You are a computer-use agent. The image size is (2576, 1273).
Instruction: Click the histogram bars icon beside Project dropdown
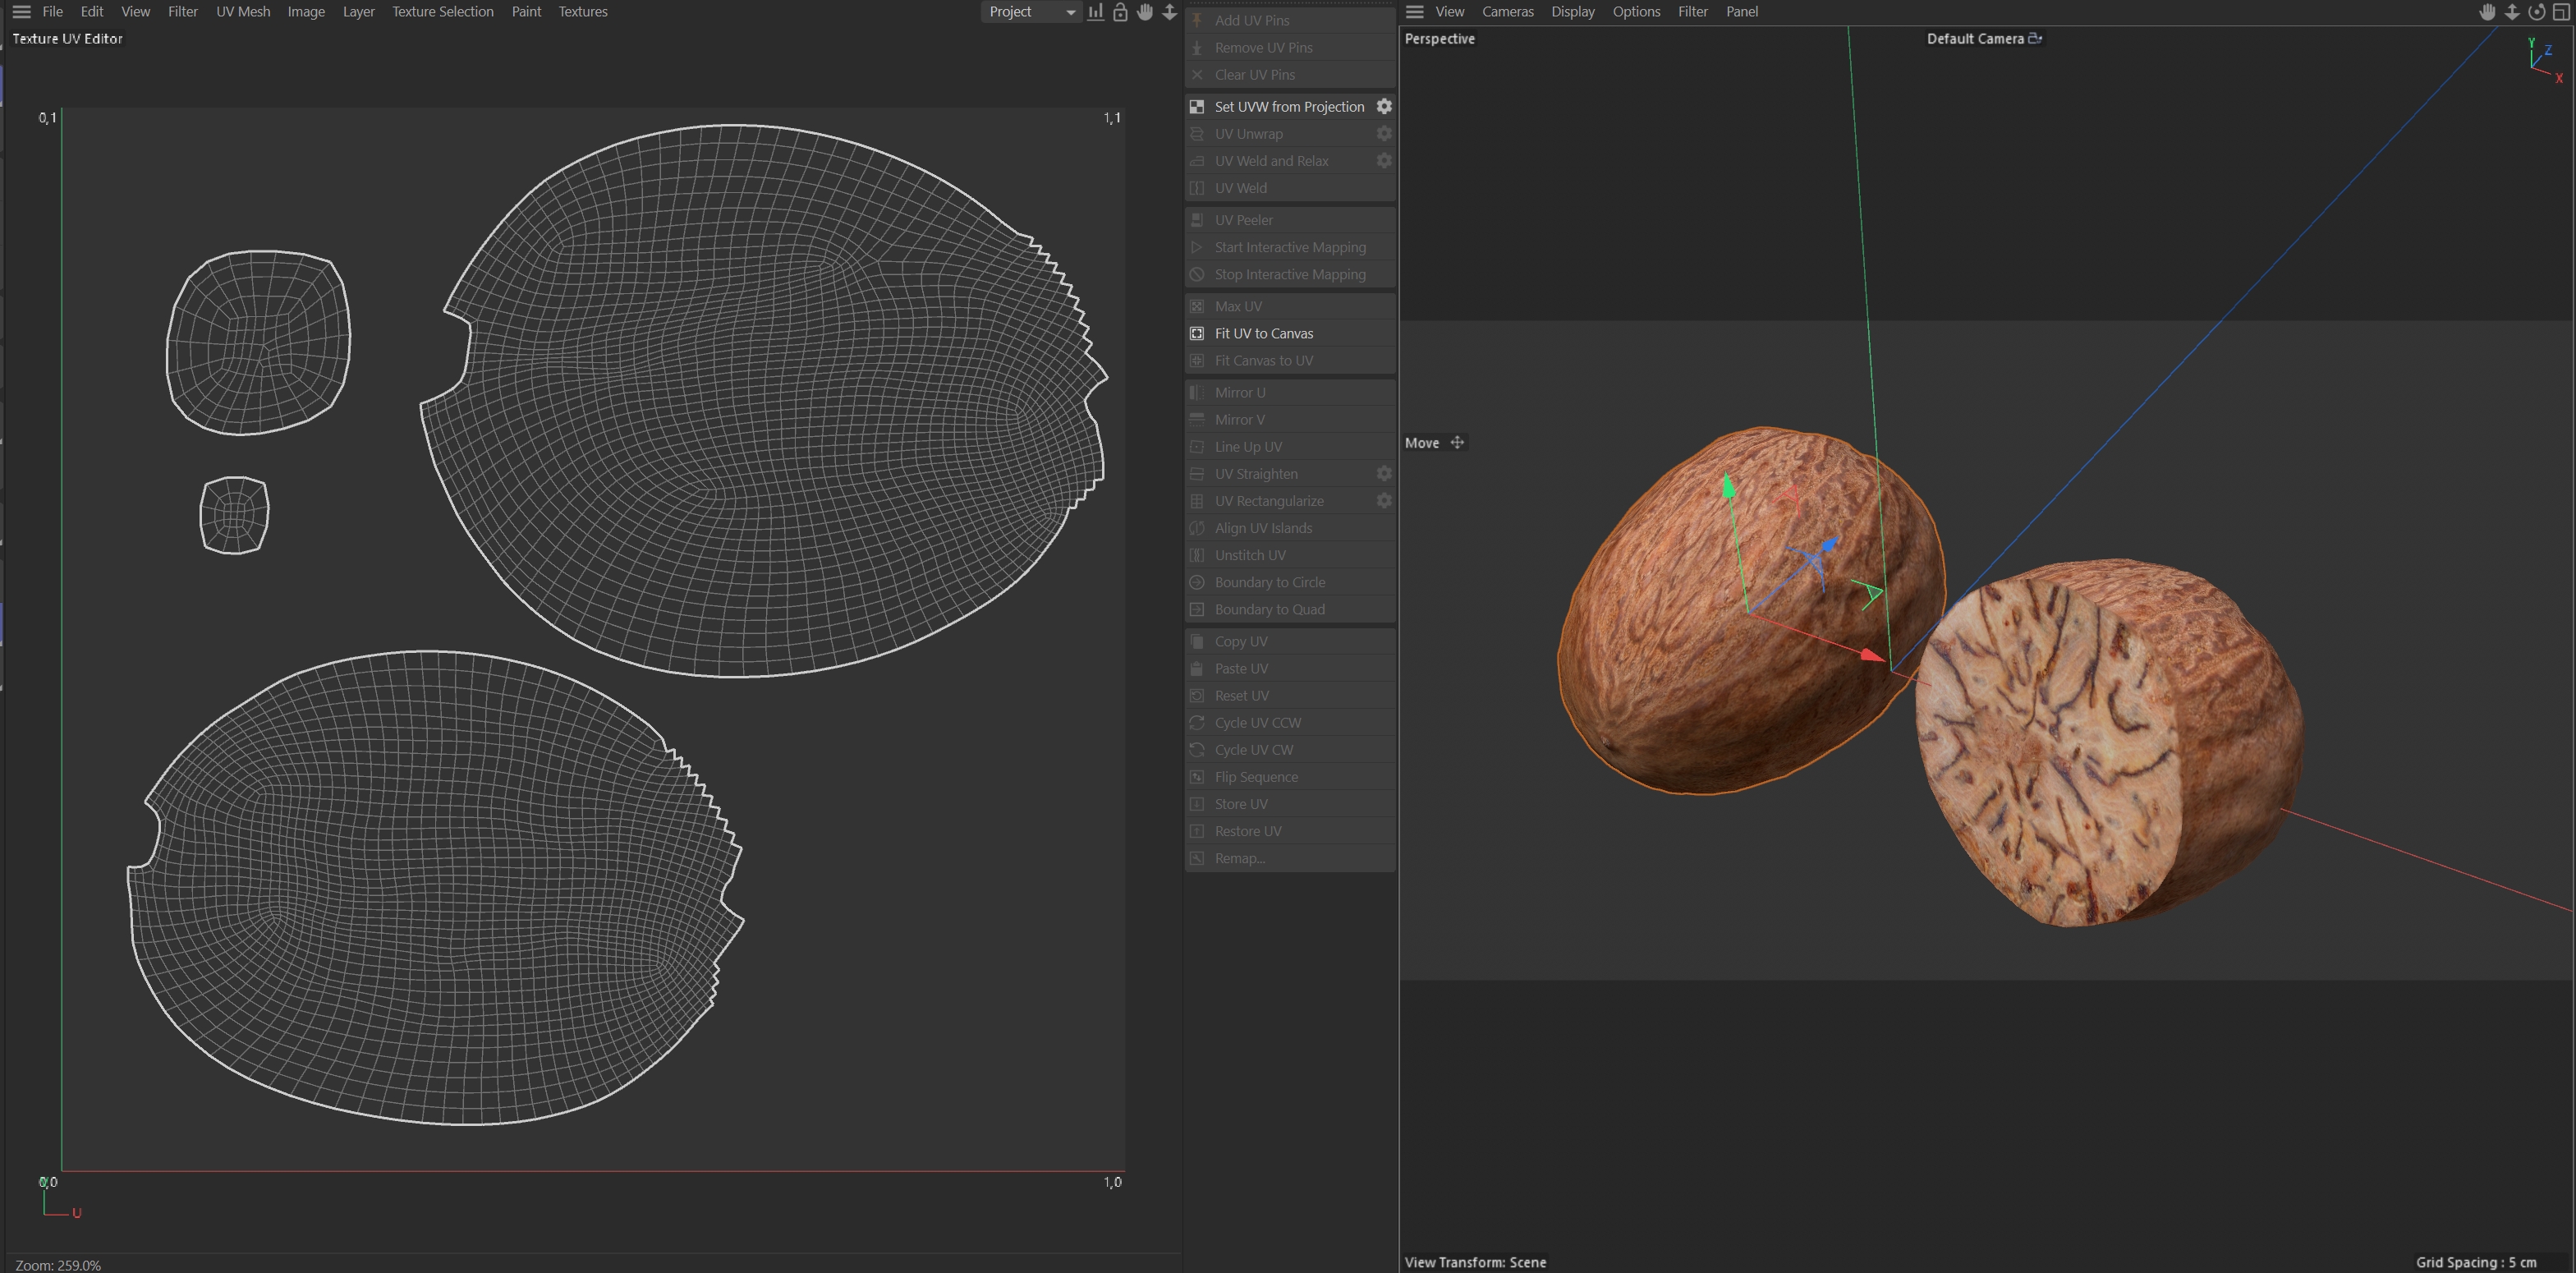tap(1096, 12)
